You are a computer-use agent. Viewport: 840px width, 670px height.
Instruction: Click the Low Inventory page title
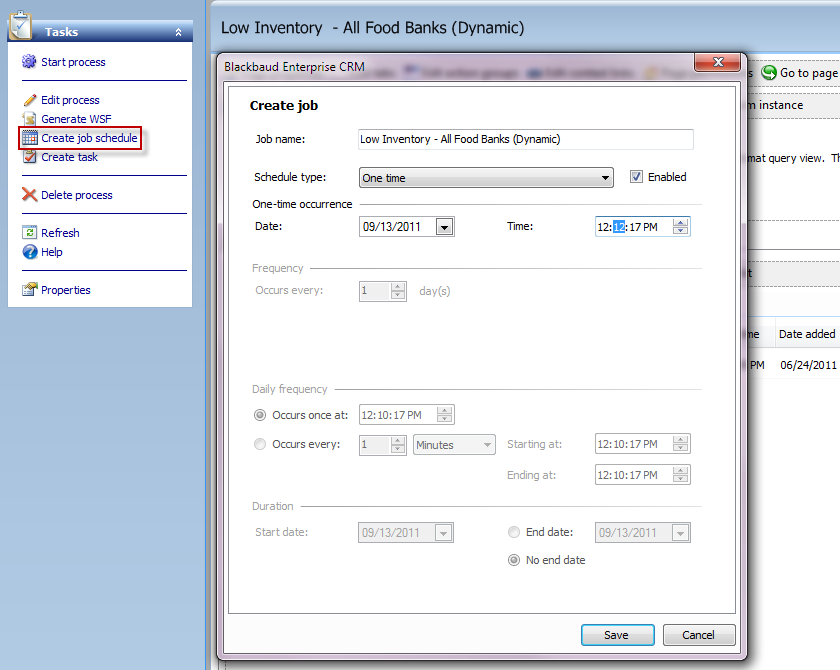(372, 28)
